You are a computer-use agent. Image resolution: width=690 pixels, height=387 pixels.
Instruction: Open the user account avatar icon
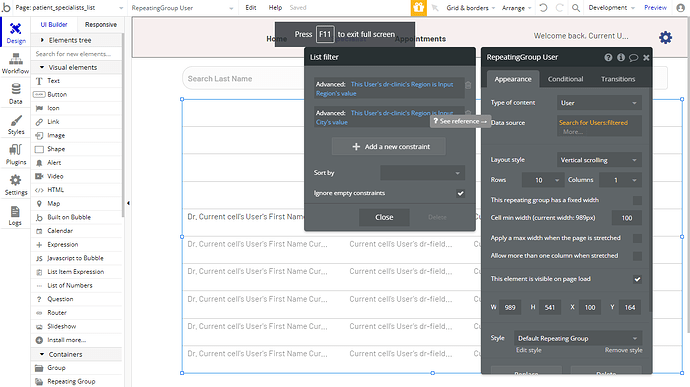(680, 7)
